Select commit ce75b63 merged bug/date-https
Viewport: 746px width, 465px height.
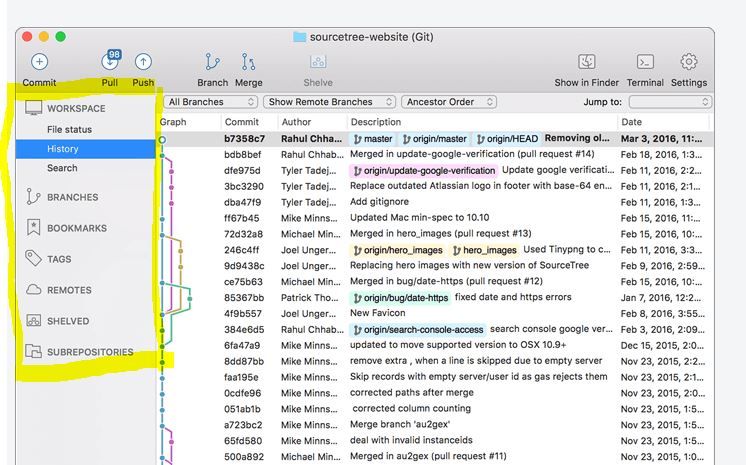[434, 281]
